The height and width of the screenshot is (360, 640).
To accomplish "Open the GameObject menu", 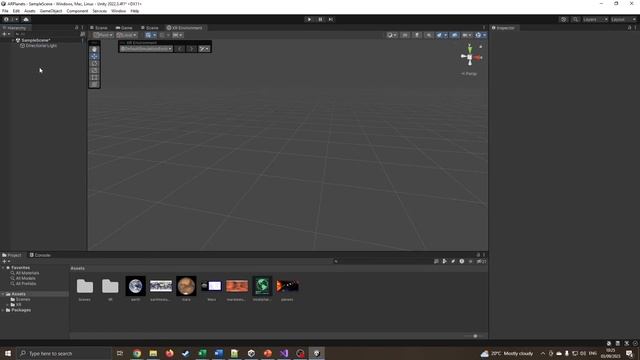I will click(51, 11).
